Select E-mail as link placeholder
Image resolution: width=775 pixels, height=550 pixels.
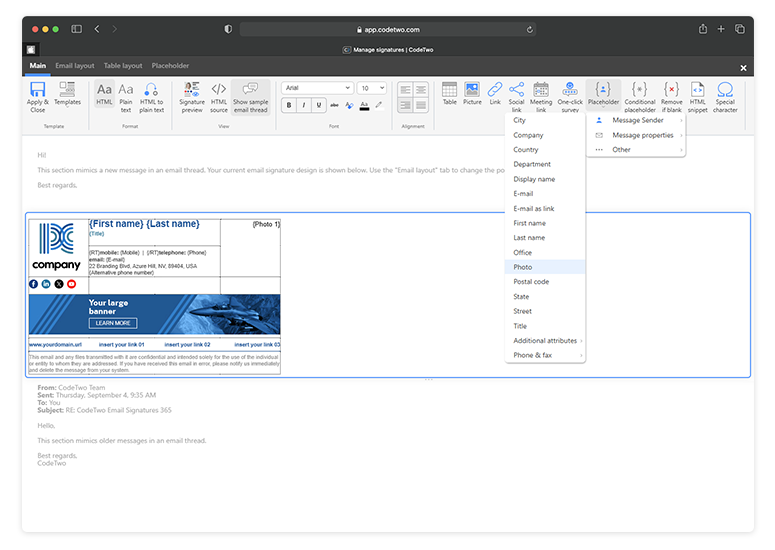[x=545, y=209]
